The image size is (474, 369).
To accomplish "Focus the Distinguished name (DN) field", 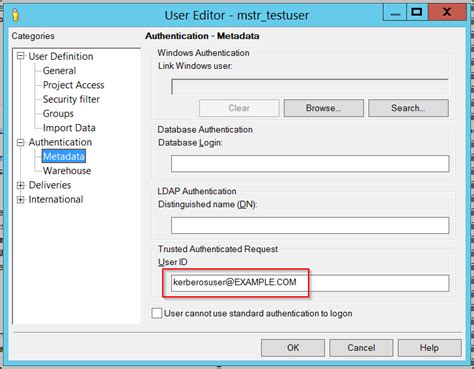I will point(310,225).
